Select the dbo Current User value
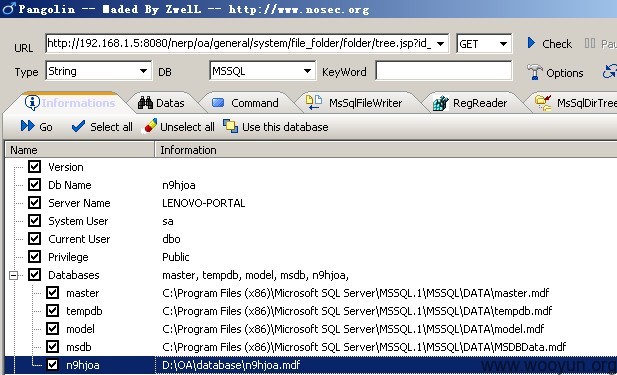Viewport: 617px width, 375px height. [x=171, y=239]
